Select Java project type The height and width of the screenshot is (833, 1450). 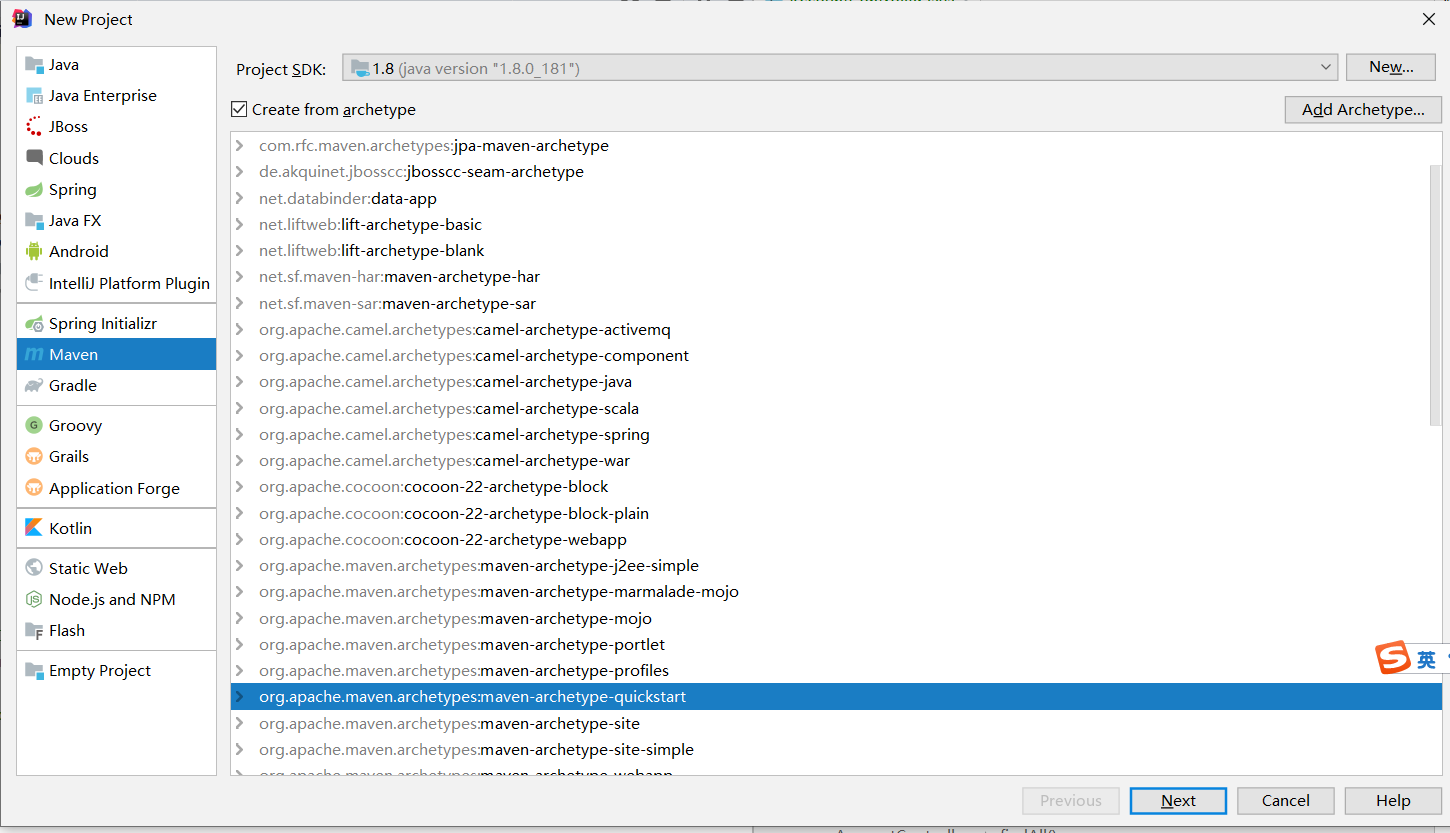(x=116, y=65)
